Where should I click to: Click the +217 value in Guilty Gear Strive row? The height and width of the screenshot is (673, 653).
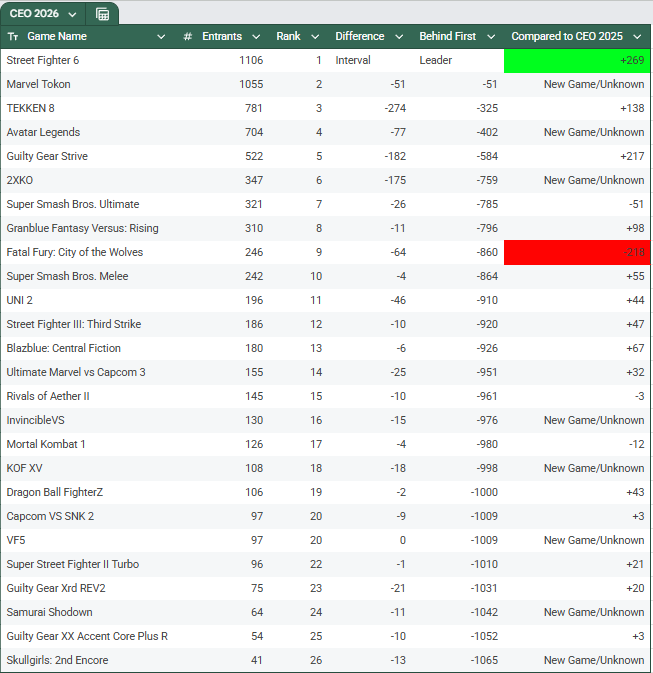(632, 156)
